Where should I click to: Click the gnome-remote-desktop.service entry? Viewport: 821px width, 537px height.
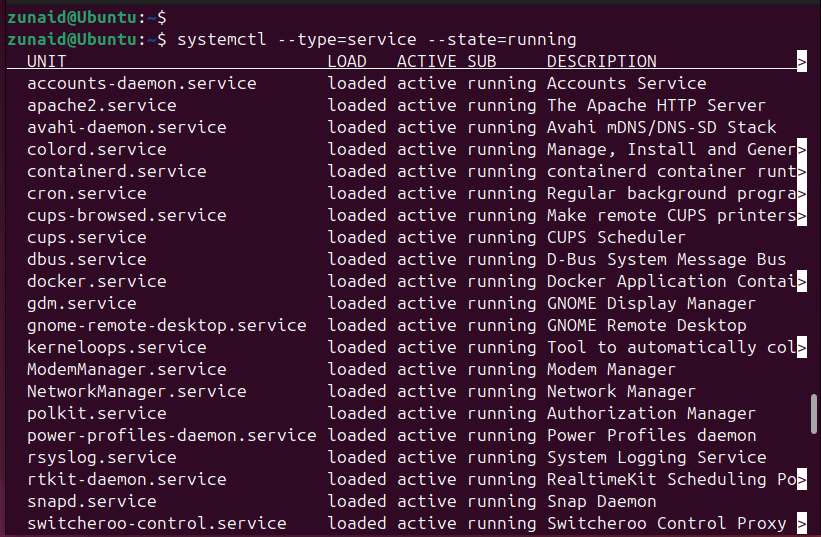coord(166,326)
